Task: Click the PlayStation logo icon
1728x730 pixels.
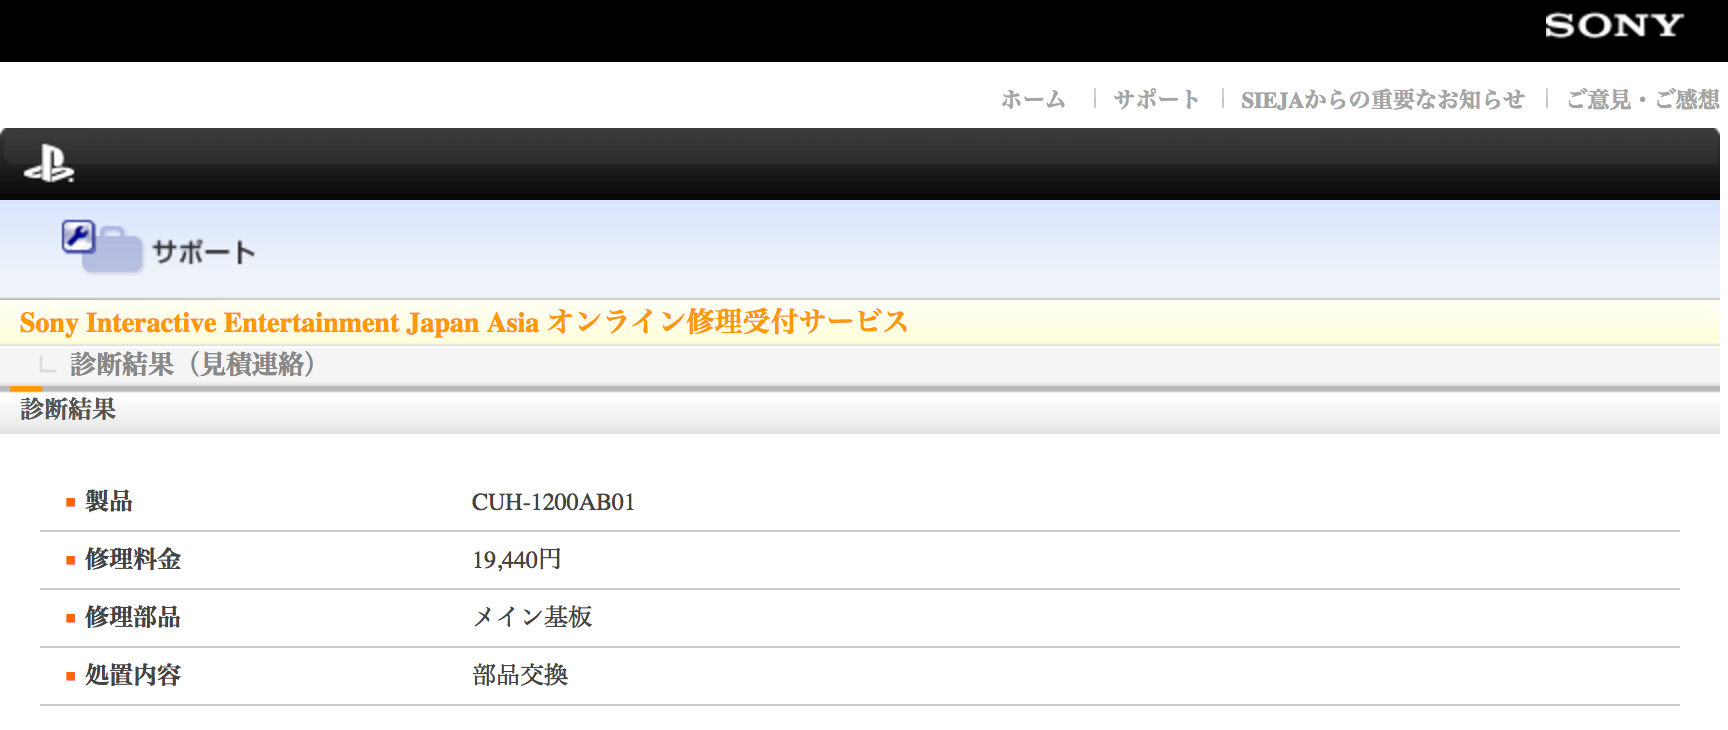Action: [49, 164]
